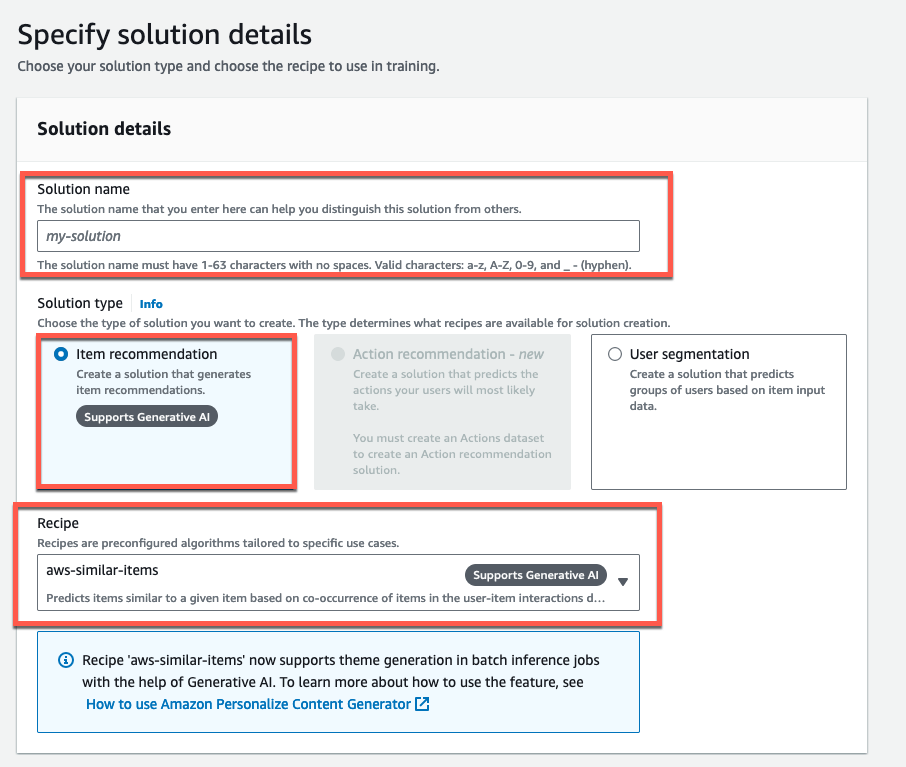Click 'Create a solution that generates item recommendations' text
Image resolution: width=906 pixels, height=767 pixels.
(x=164, y=382)
